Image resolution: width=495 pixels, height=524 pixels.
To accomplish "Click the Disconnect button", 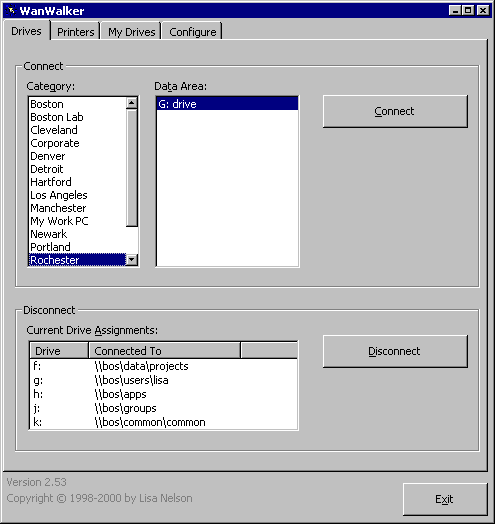I will [395, 351].
